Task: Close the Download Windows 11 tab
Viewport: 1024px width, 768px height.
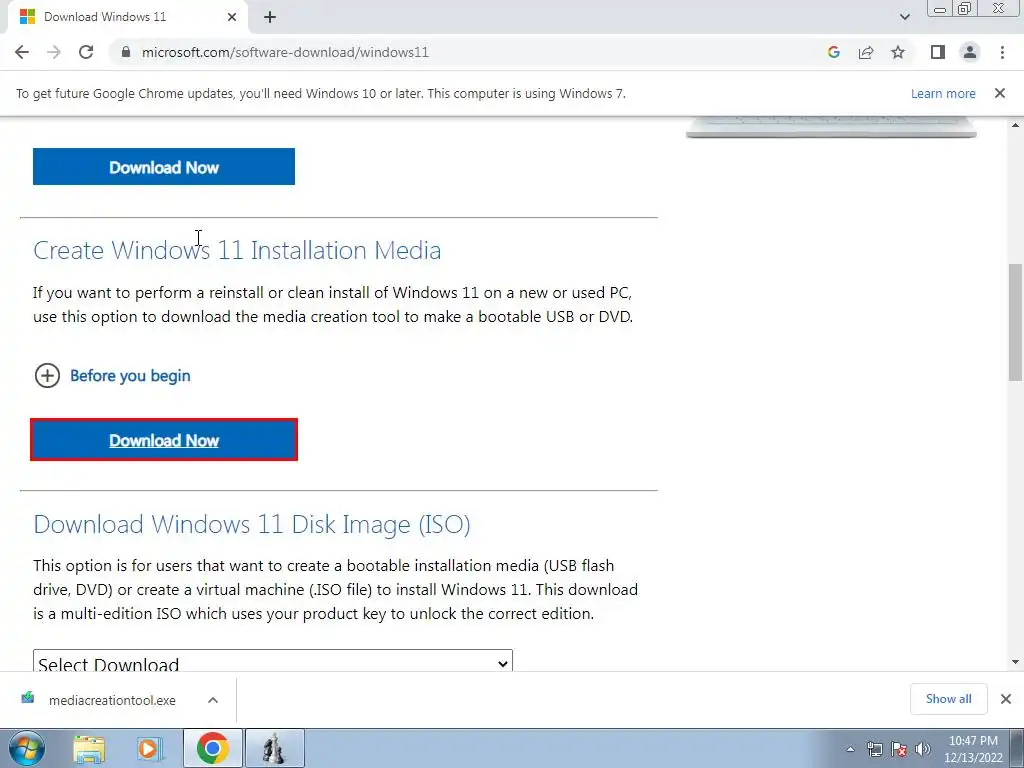Action: pyautogui.click(x=232, y=17)
